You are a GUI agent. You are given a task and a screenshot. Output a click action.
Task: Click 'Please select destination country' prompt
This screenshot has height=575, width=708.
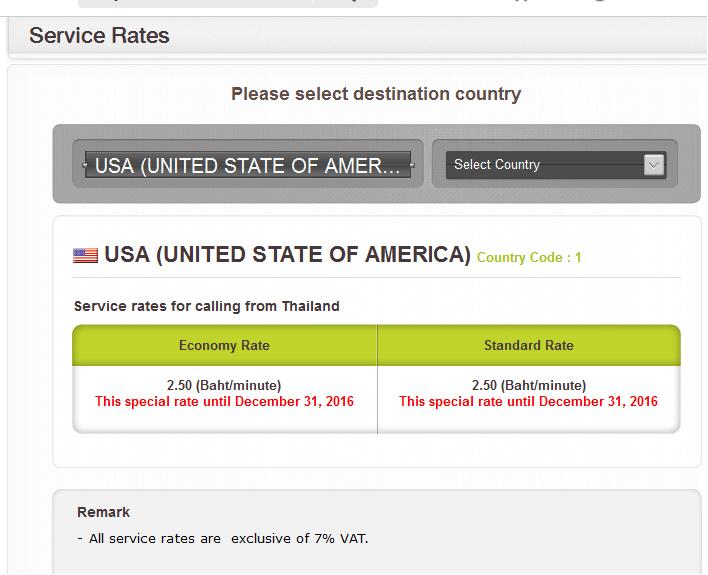click(376, 94)
